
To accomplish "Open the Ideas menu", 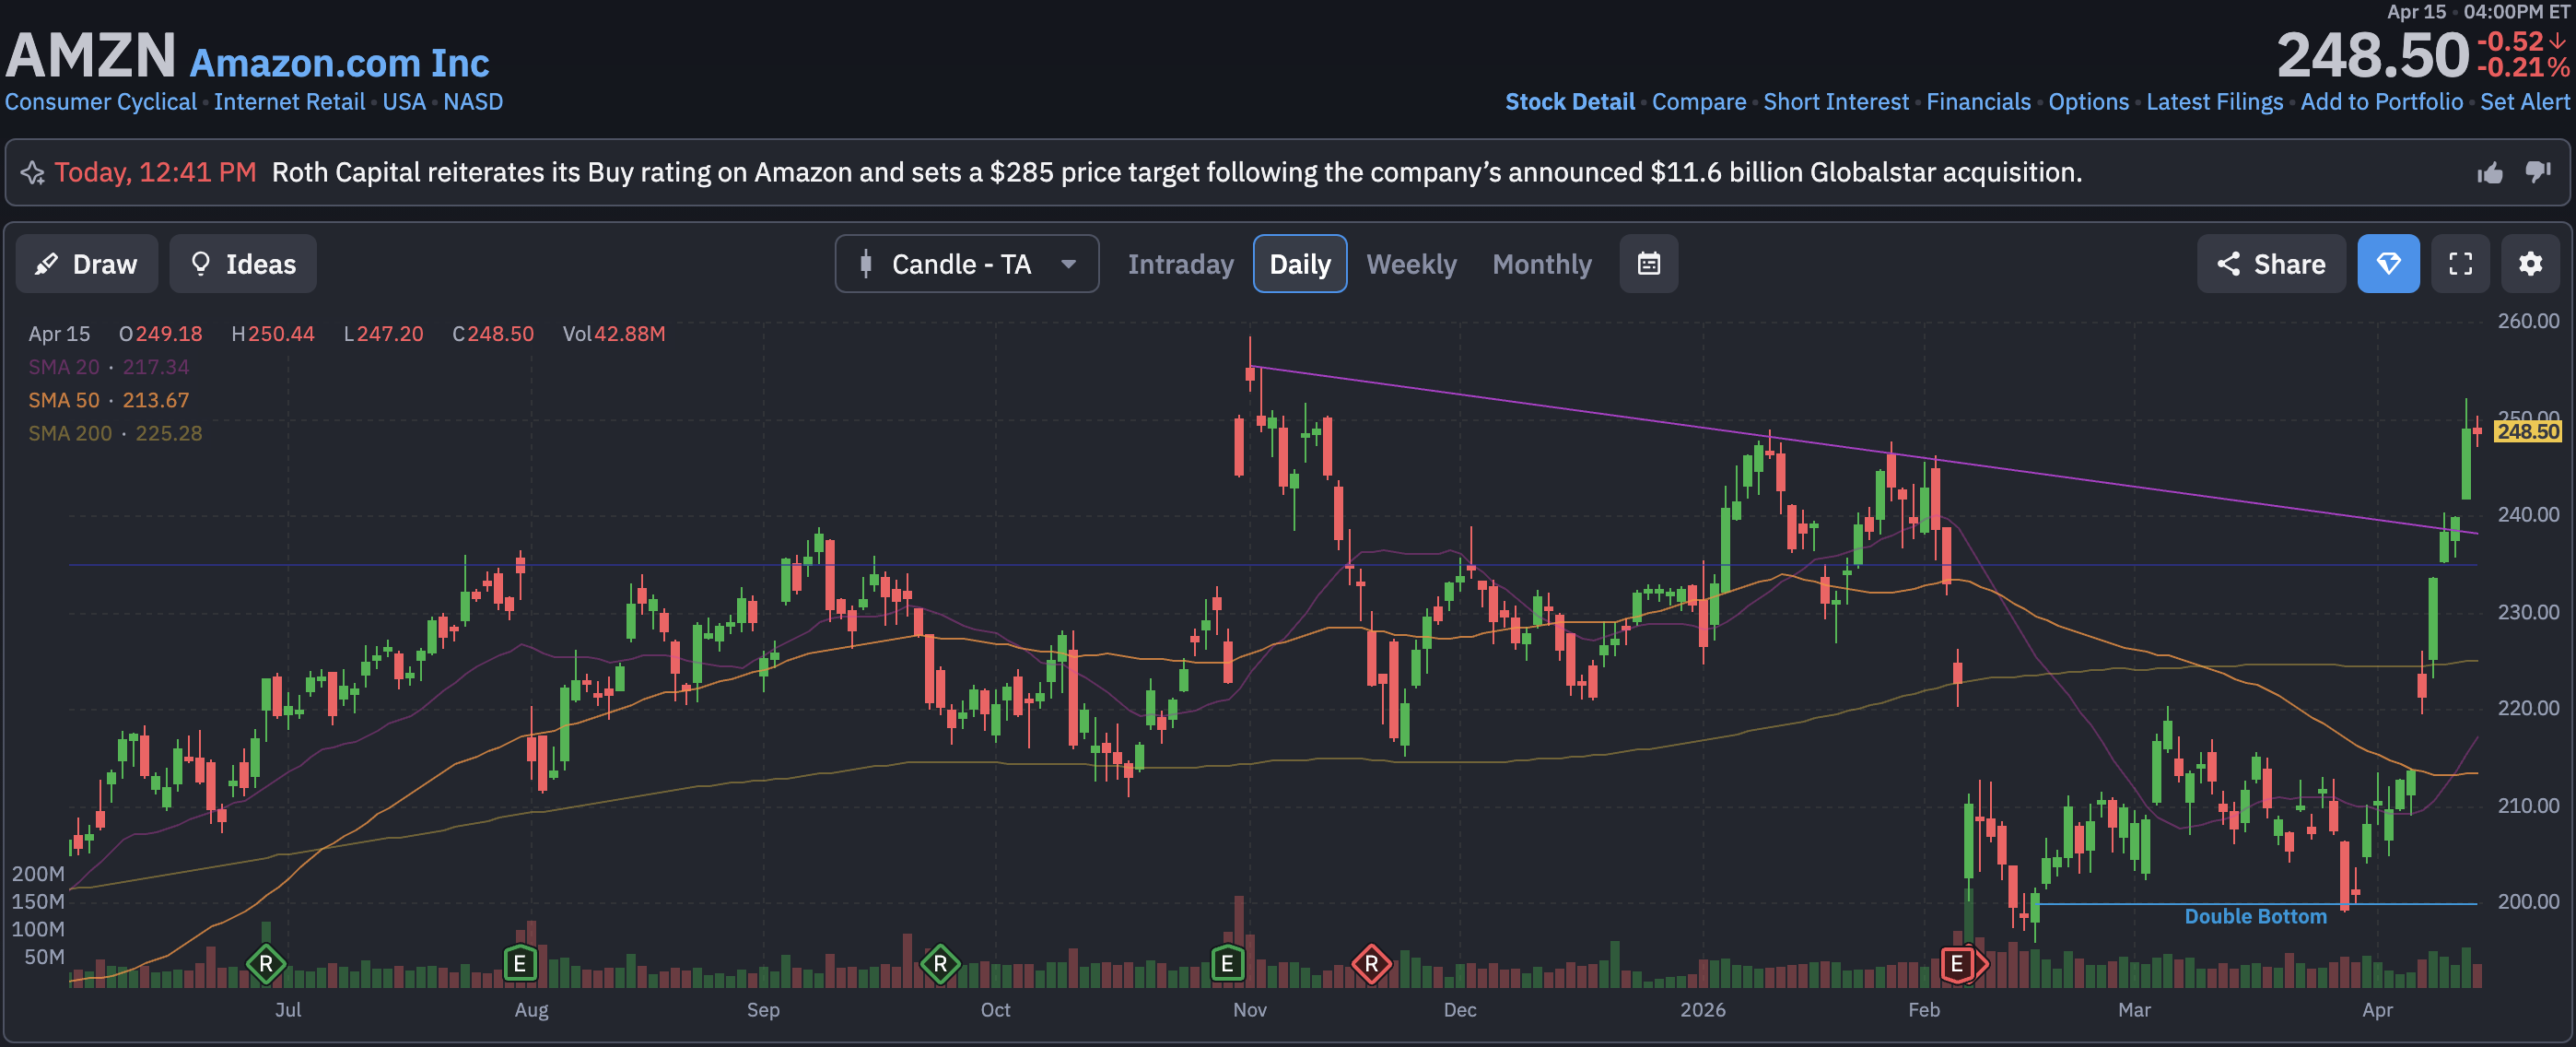I will pos(243,264).
